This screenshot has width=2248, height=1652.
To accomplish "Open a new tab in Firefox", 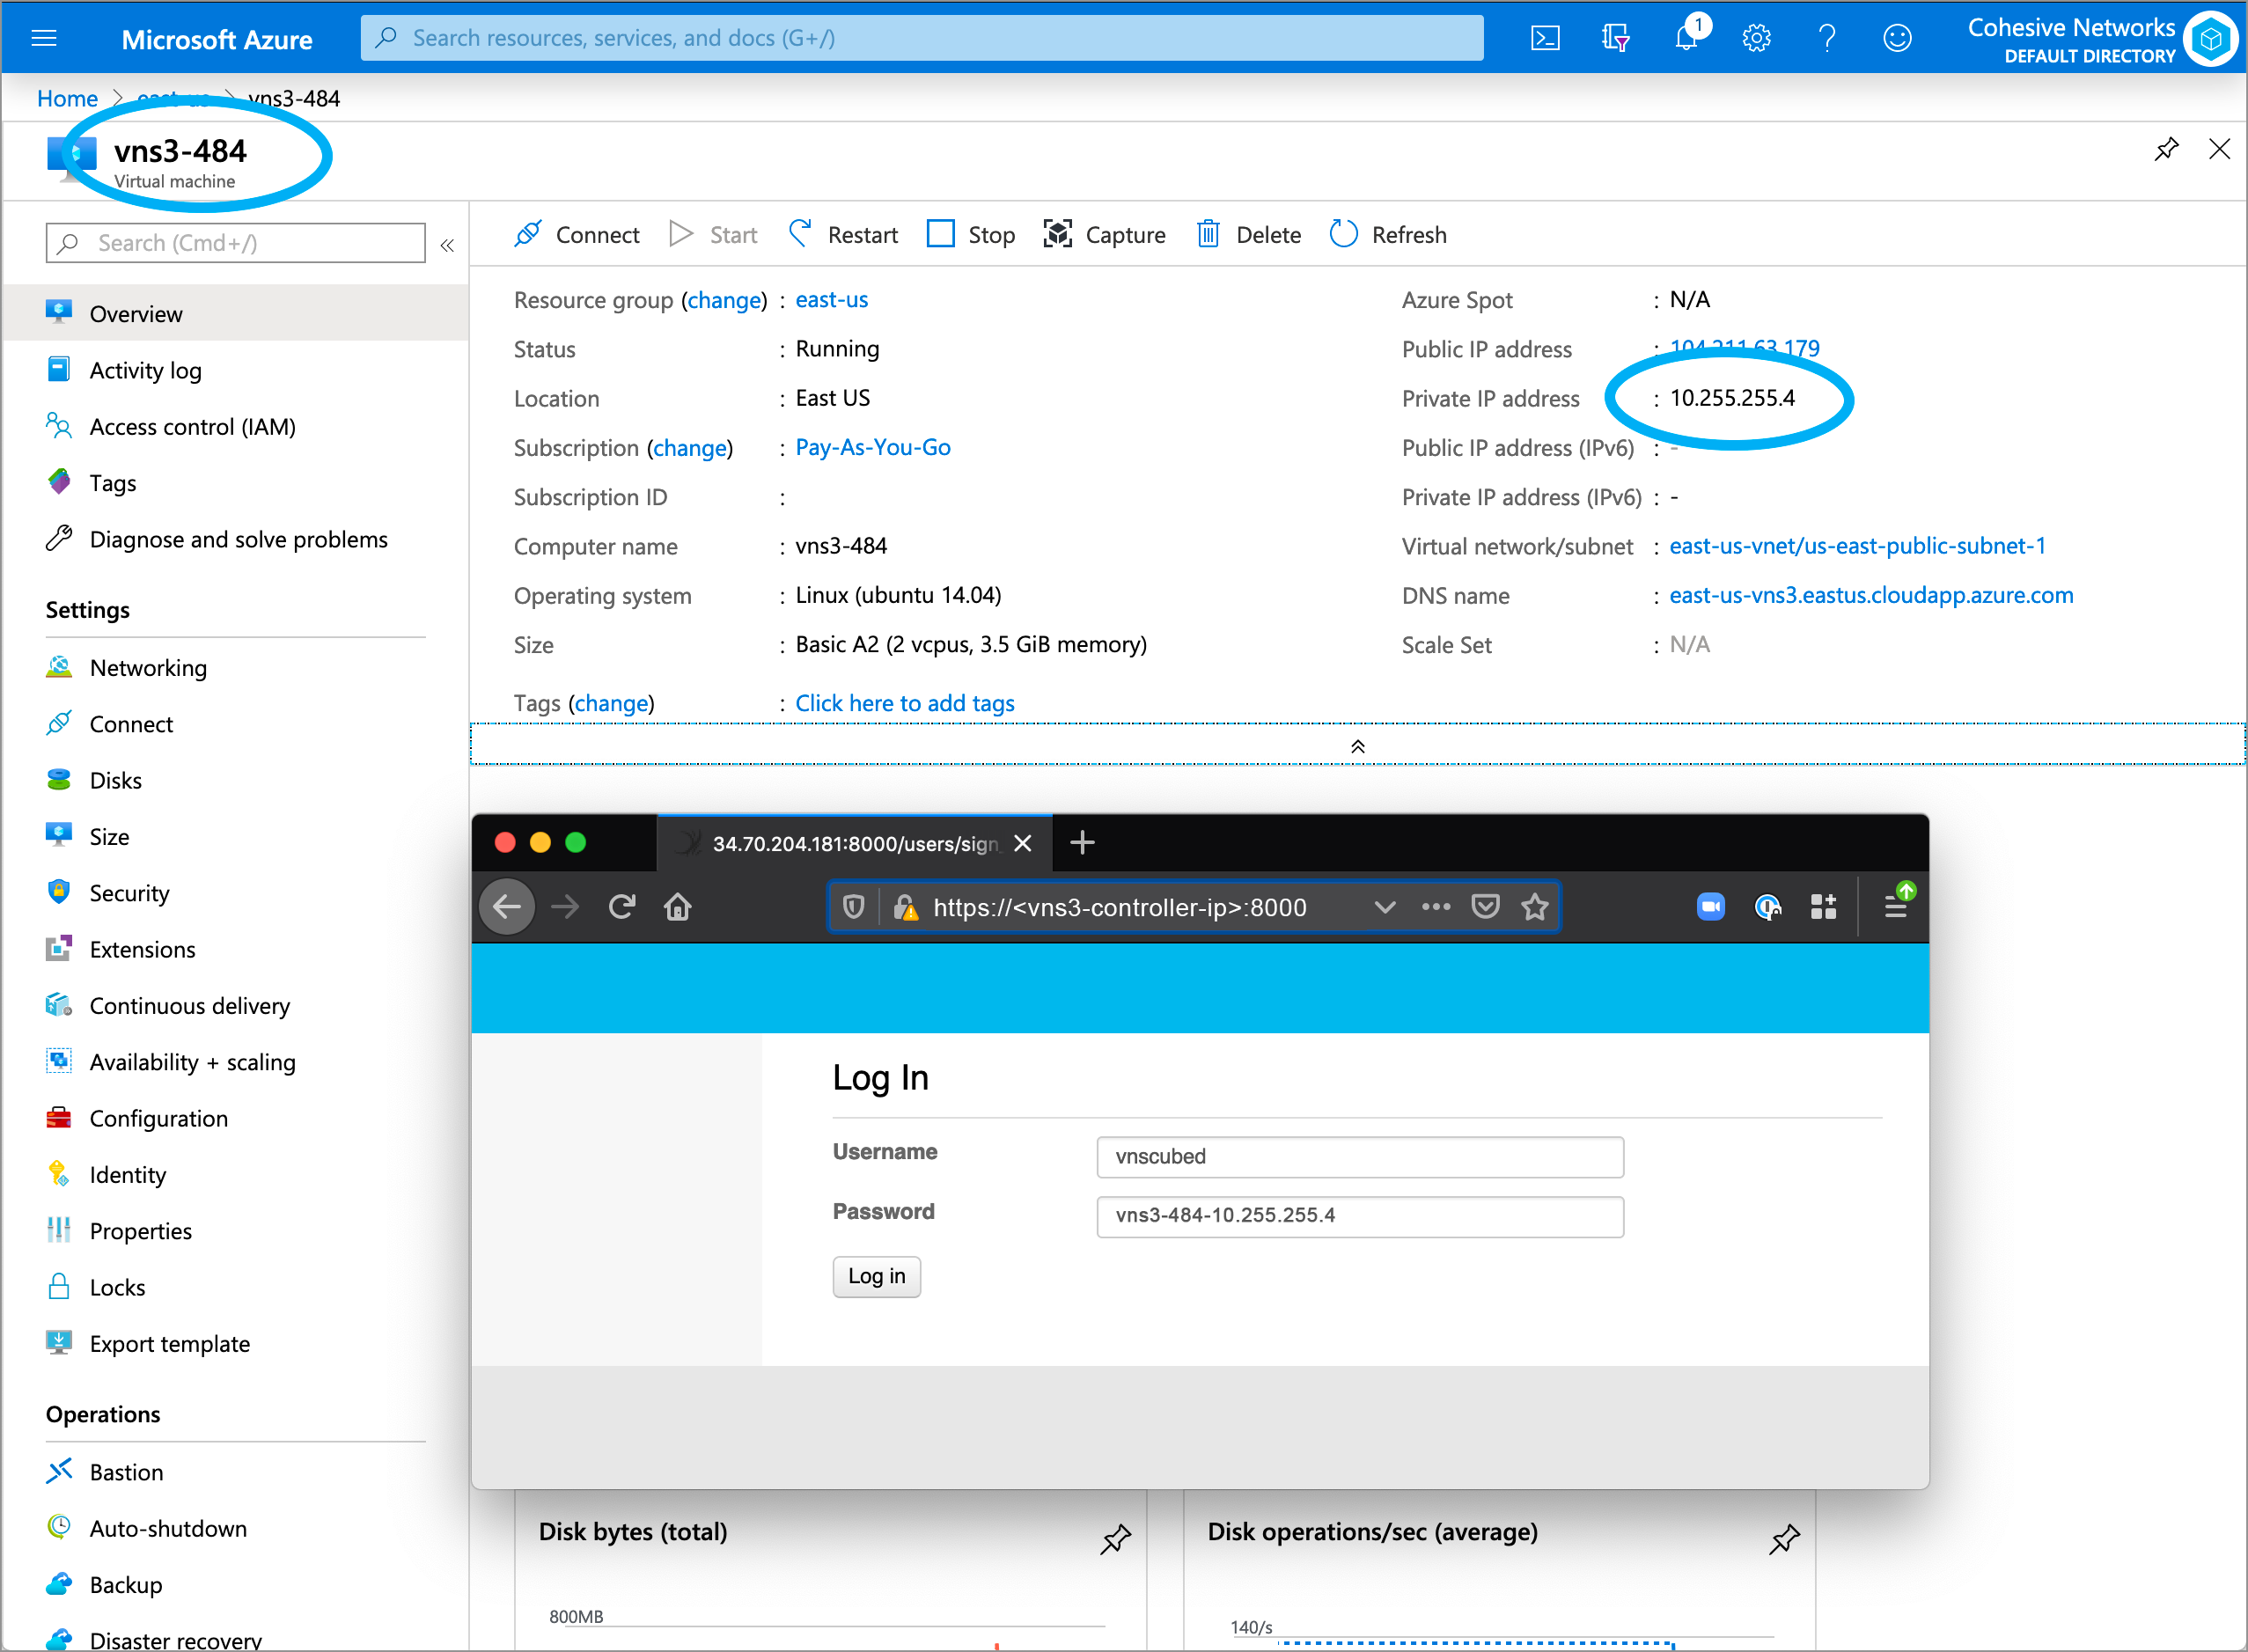I will tap(1082, 842).
